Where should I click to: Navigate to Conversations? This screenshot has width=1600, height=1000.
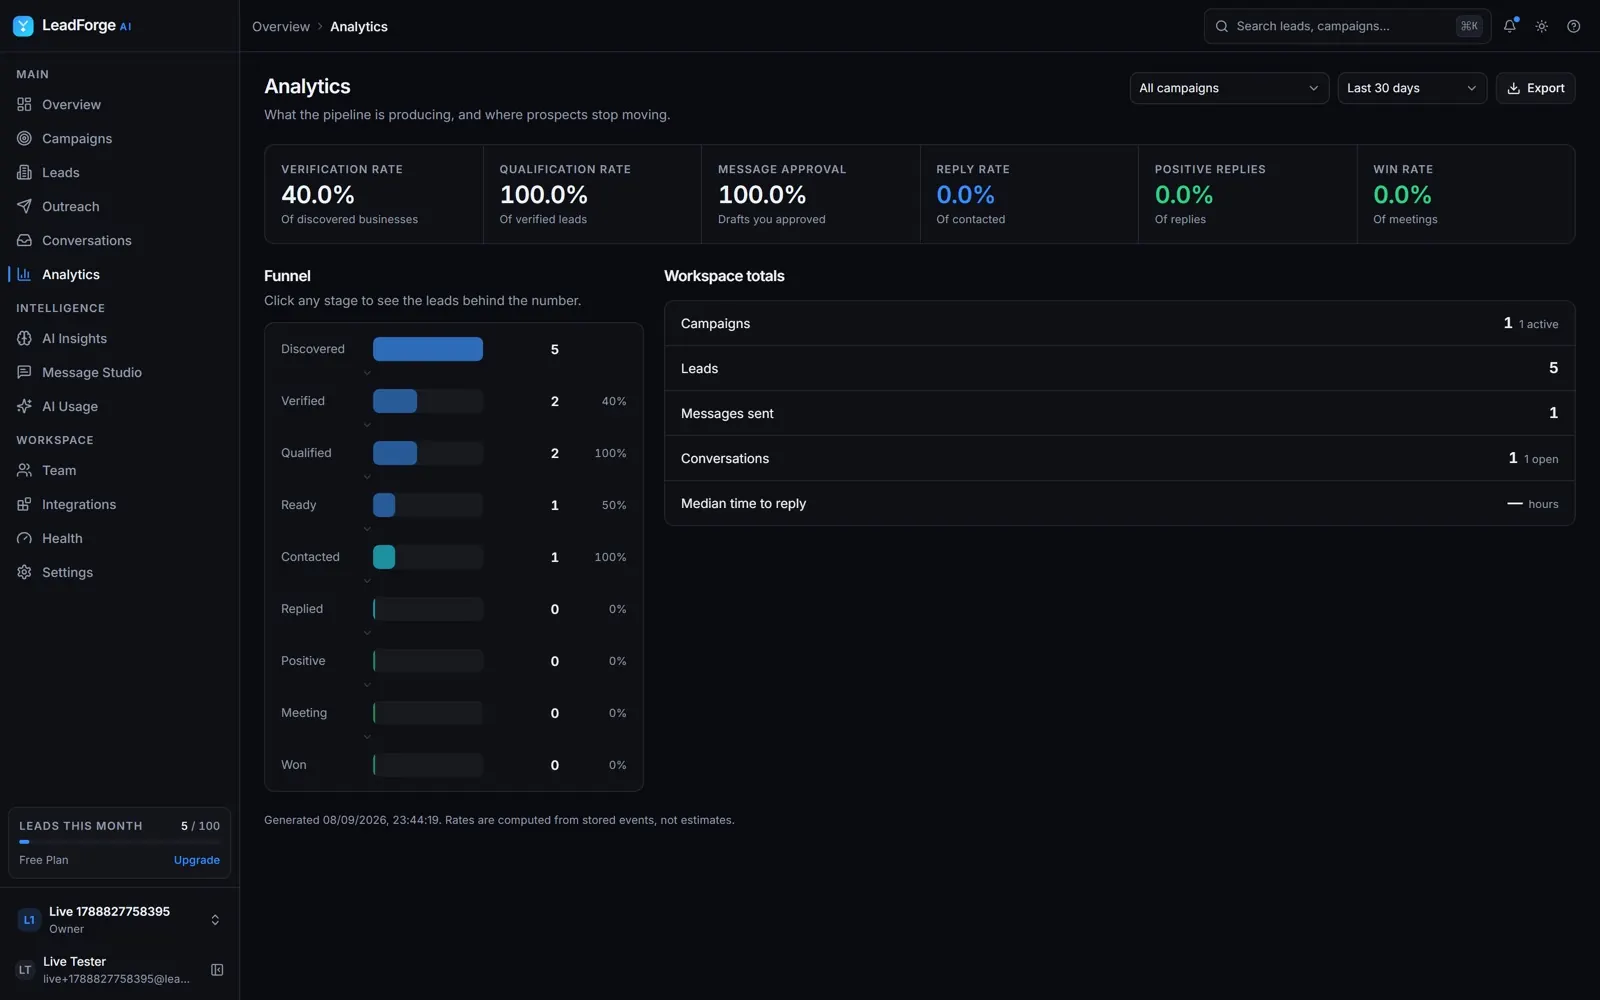[x=120, y=240]
